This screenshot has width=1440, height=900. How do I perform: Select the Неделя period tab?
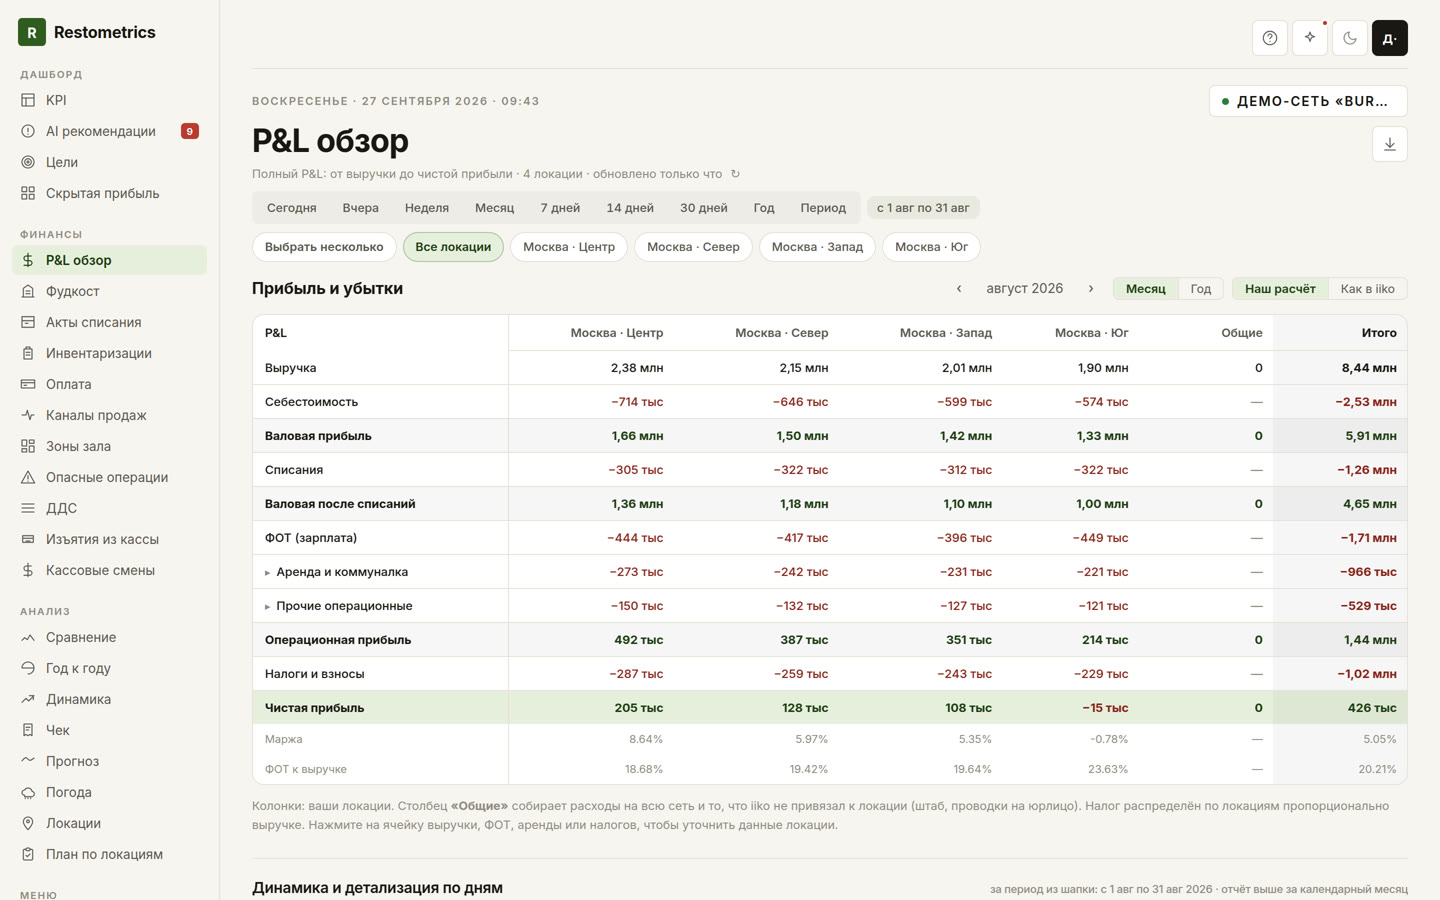tap(427, 208)
